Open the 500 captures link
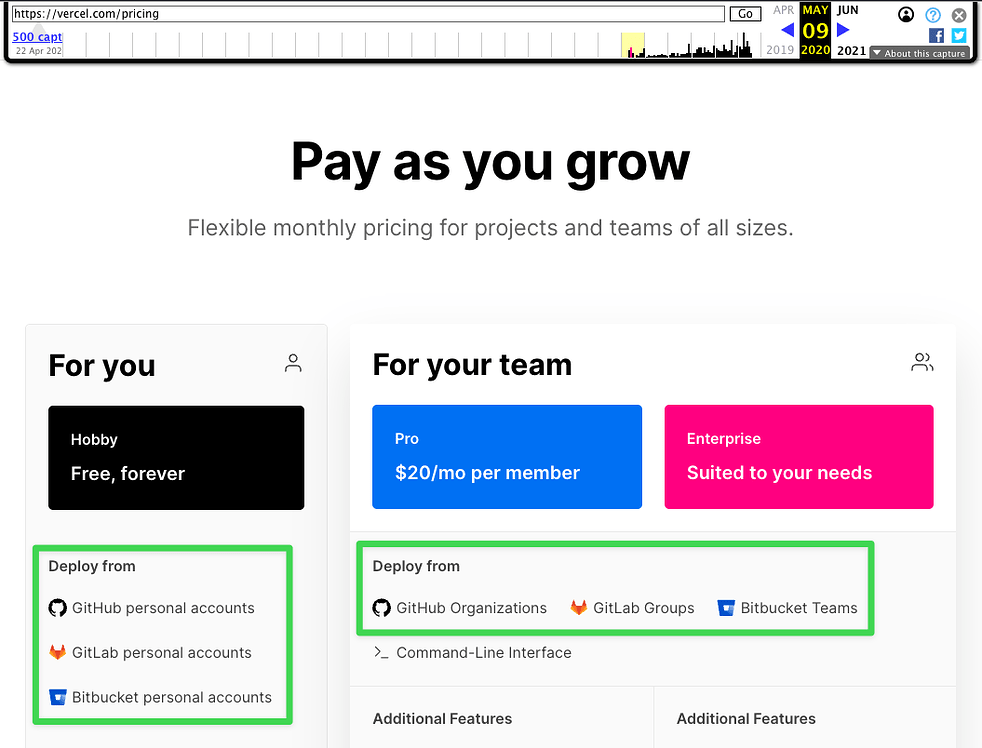This screenshot has width=982, height=748. point(37,37)
